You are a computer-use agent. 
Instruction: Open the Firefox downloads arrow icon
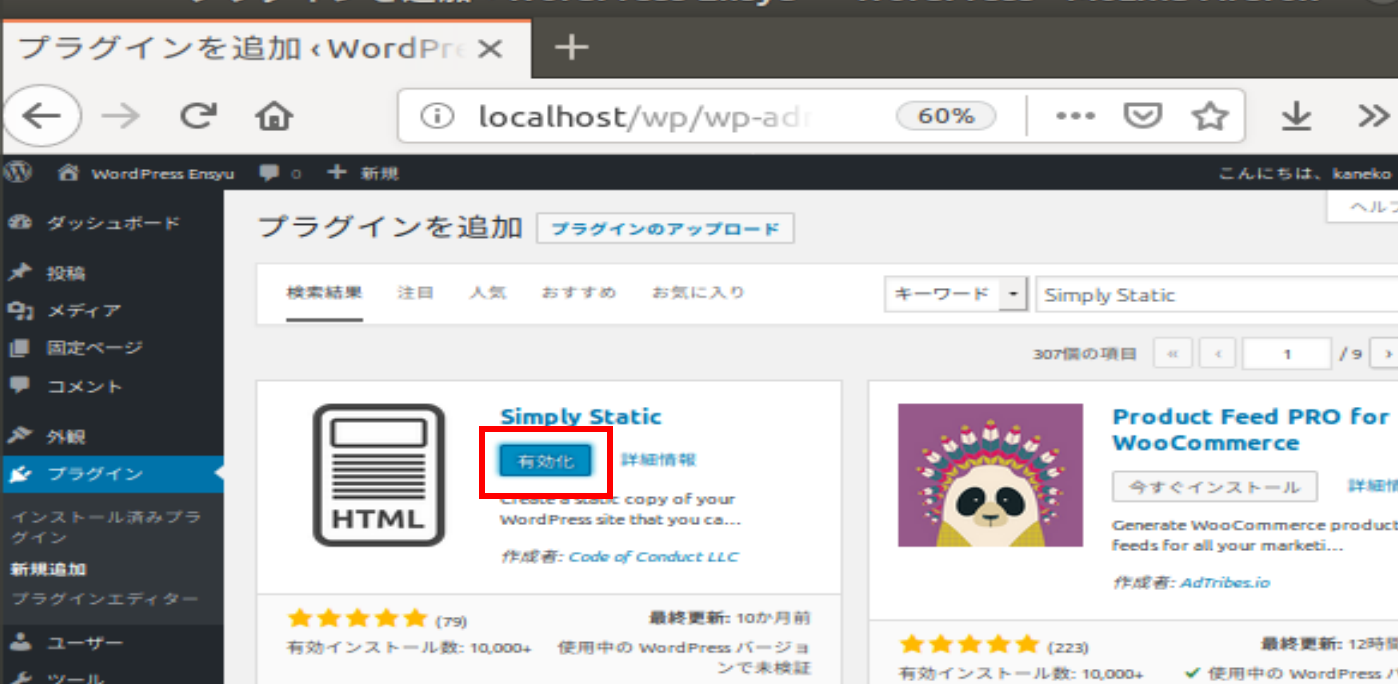pyautogui.click(x=1296, y=117)
